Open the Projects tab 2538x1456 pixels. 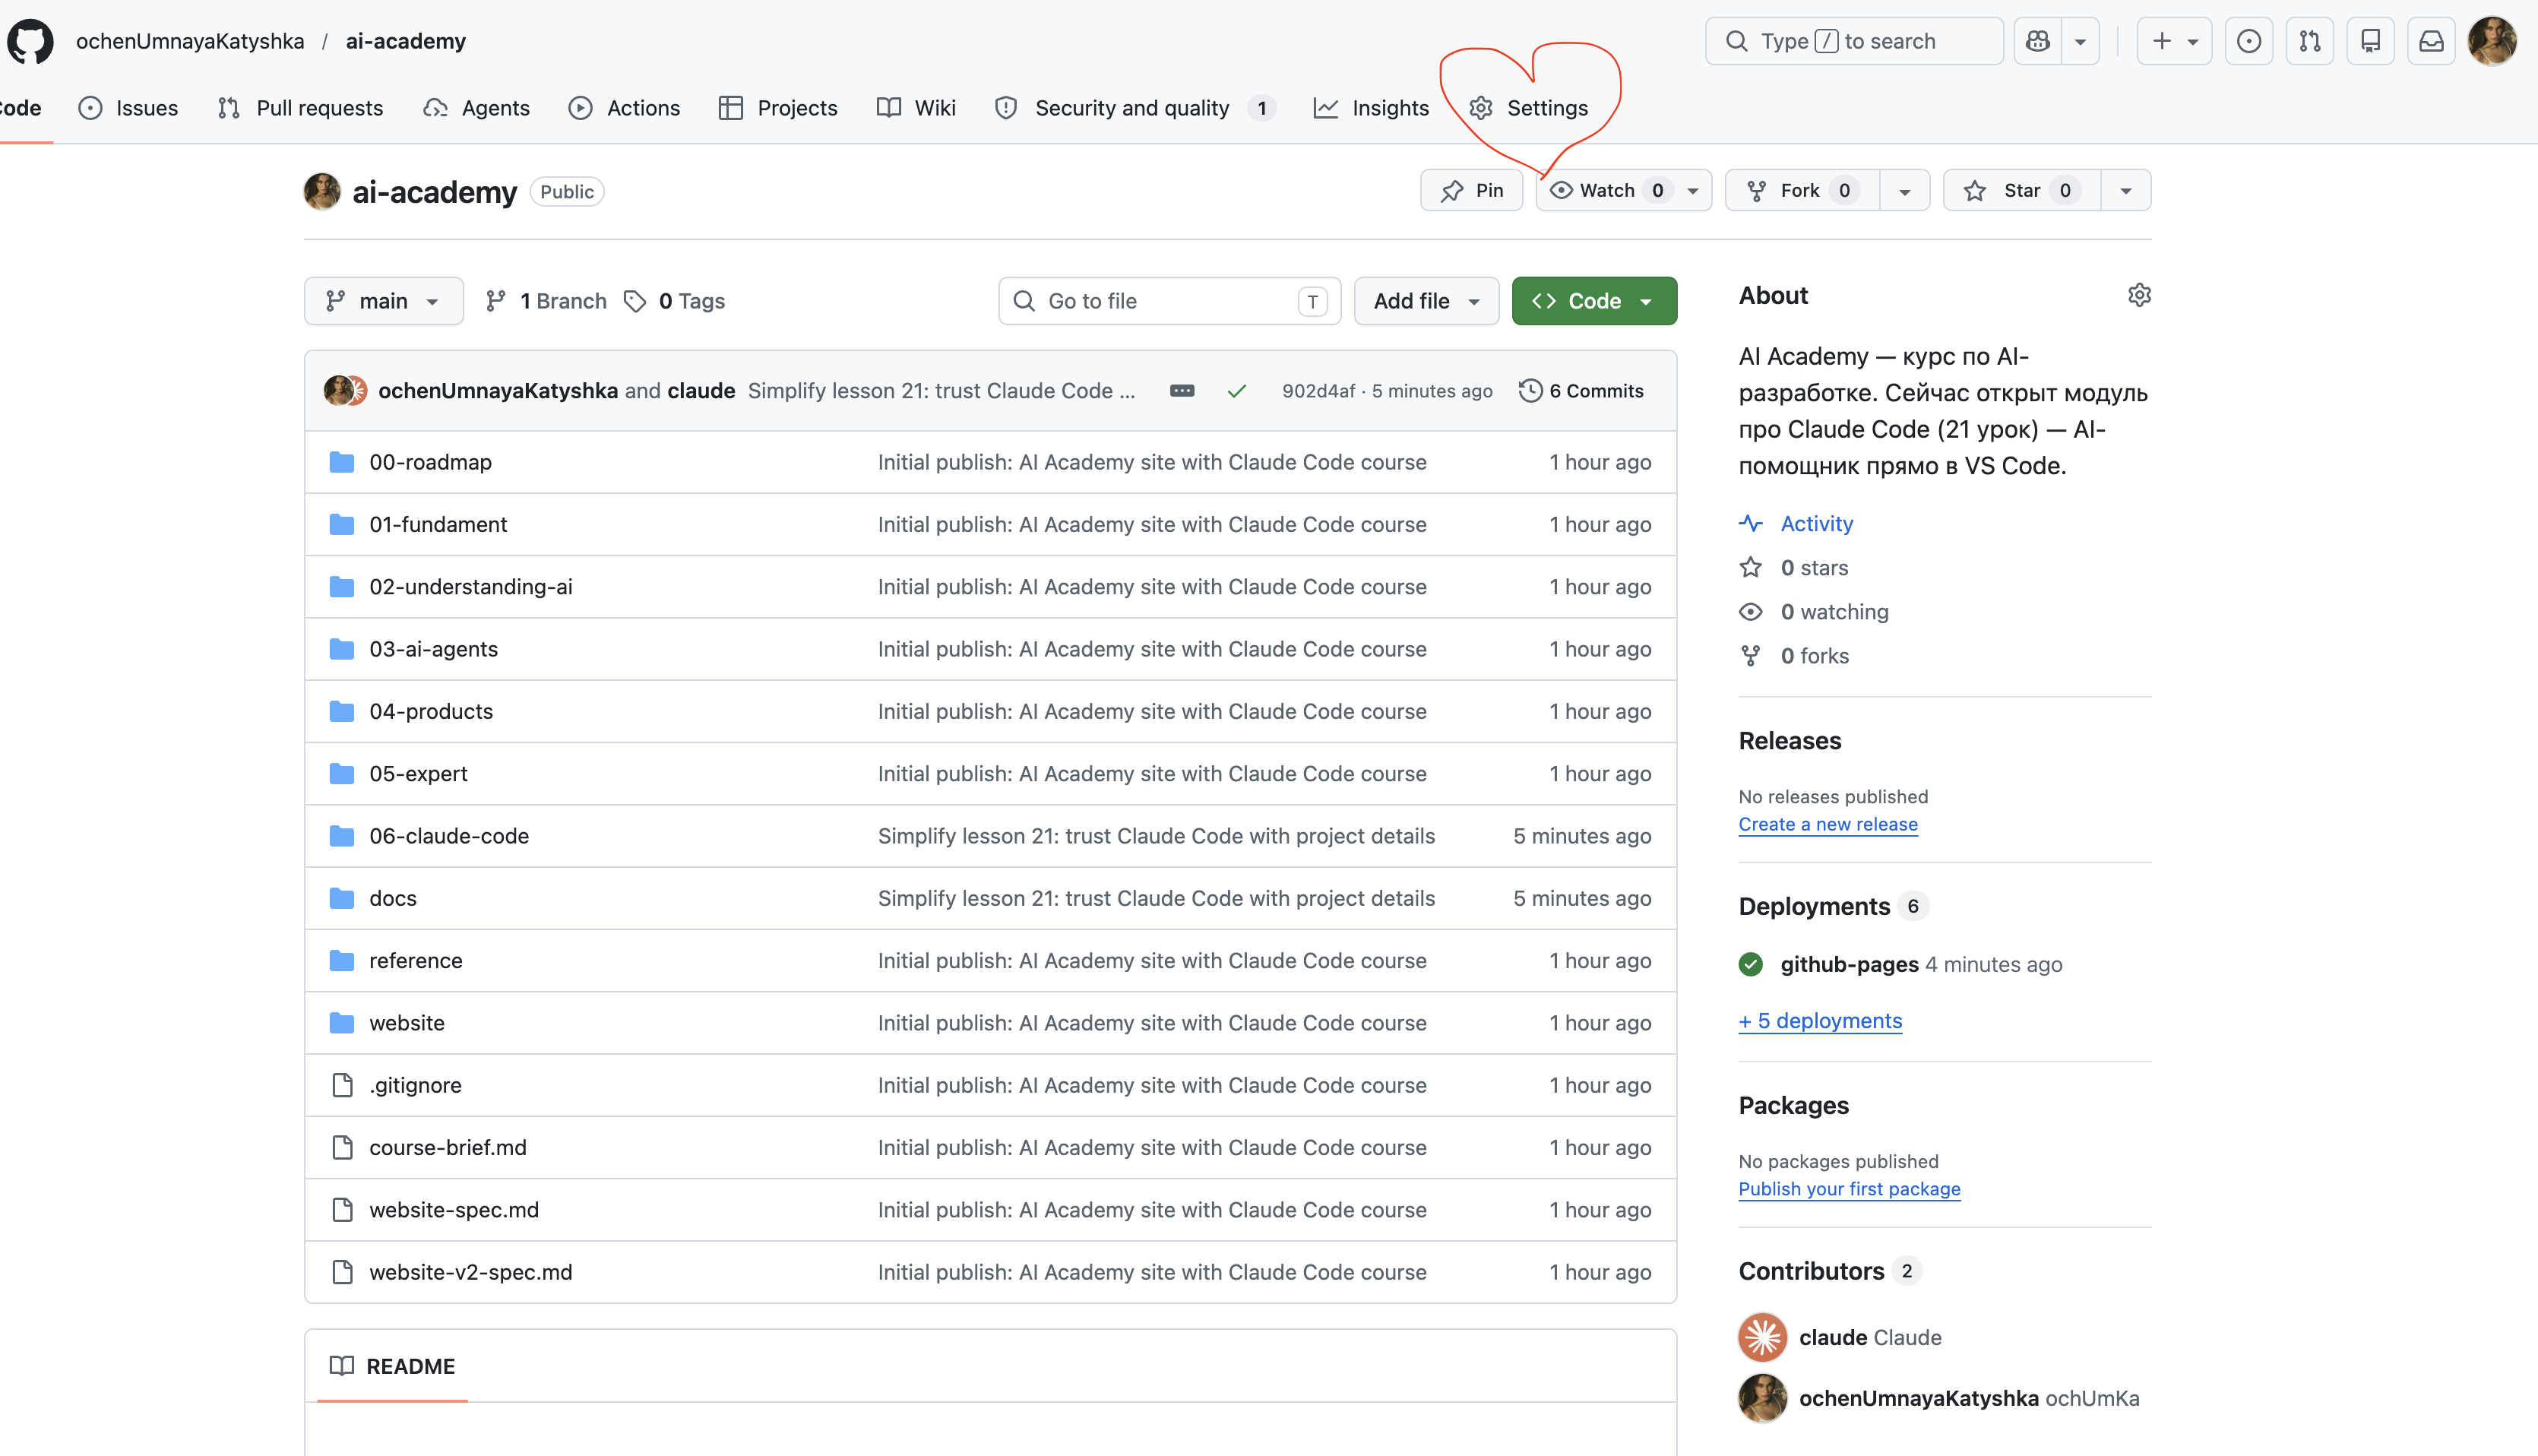[x=778, y=108]
